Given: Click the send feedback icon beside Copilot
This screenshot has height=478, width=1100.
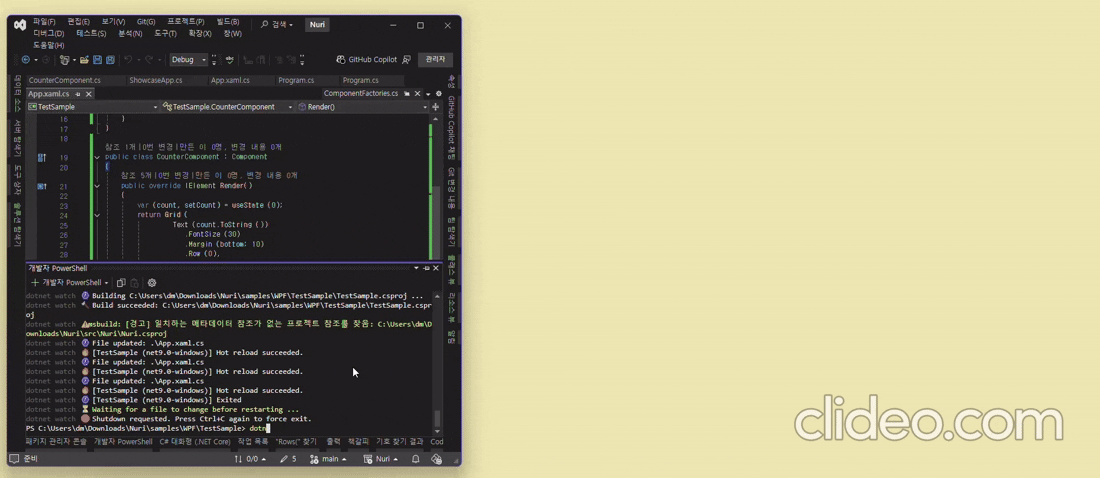Looking at the screenshot, I should (407, 60).
